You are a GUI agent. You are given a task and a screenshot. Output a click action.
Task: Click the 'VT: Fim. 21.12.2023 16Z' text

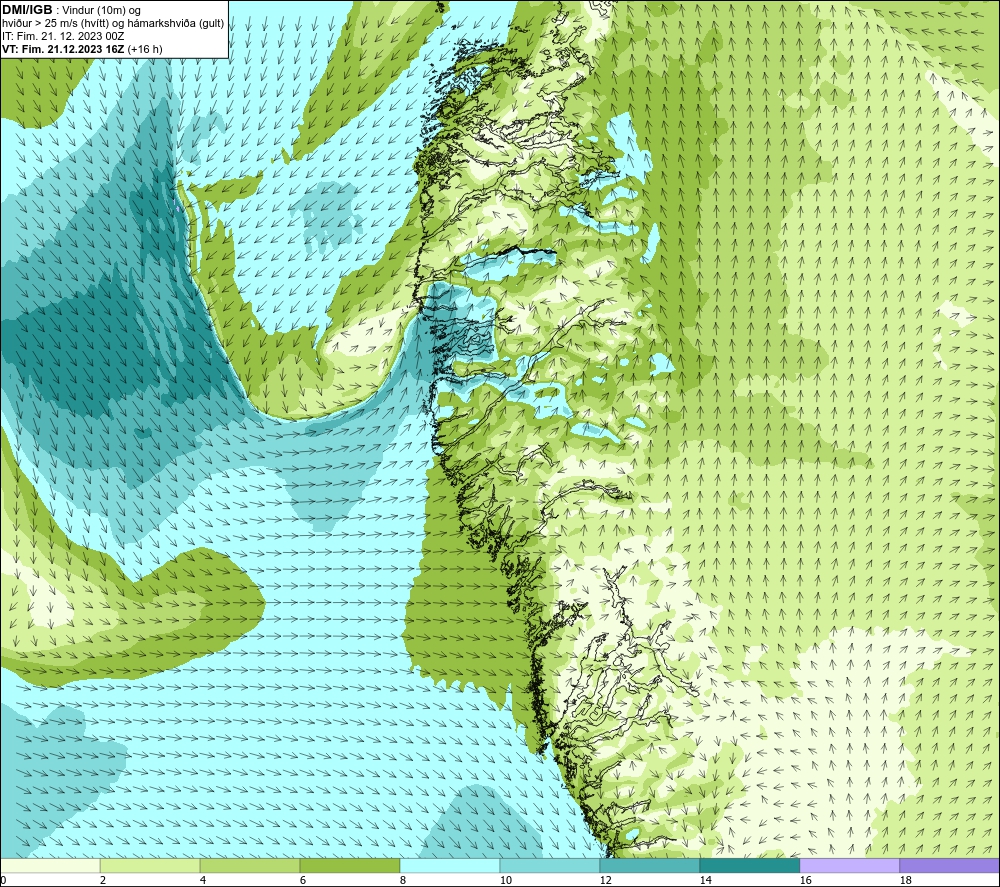point(64,49)
